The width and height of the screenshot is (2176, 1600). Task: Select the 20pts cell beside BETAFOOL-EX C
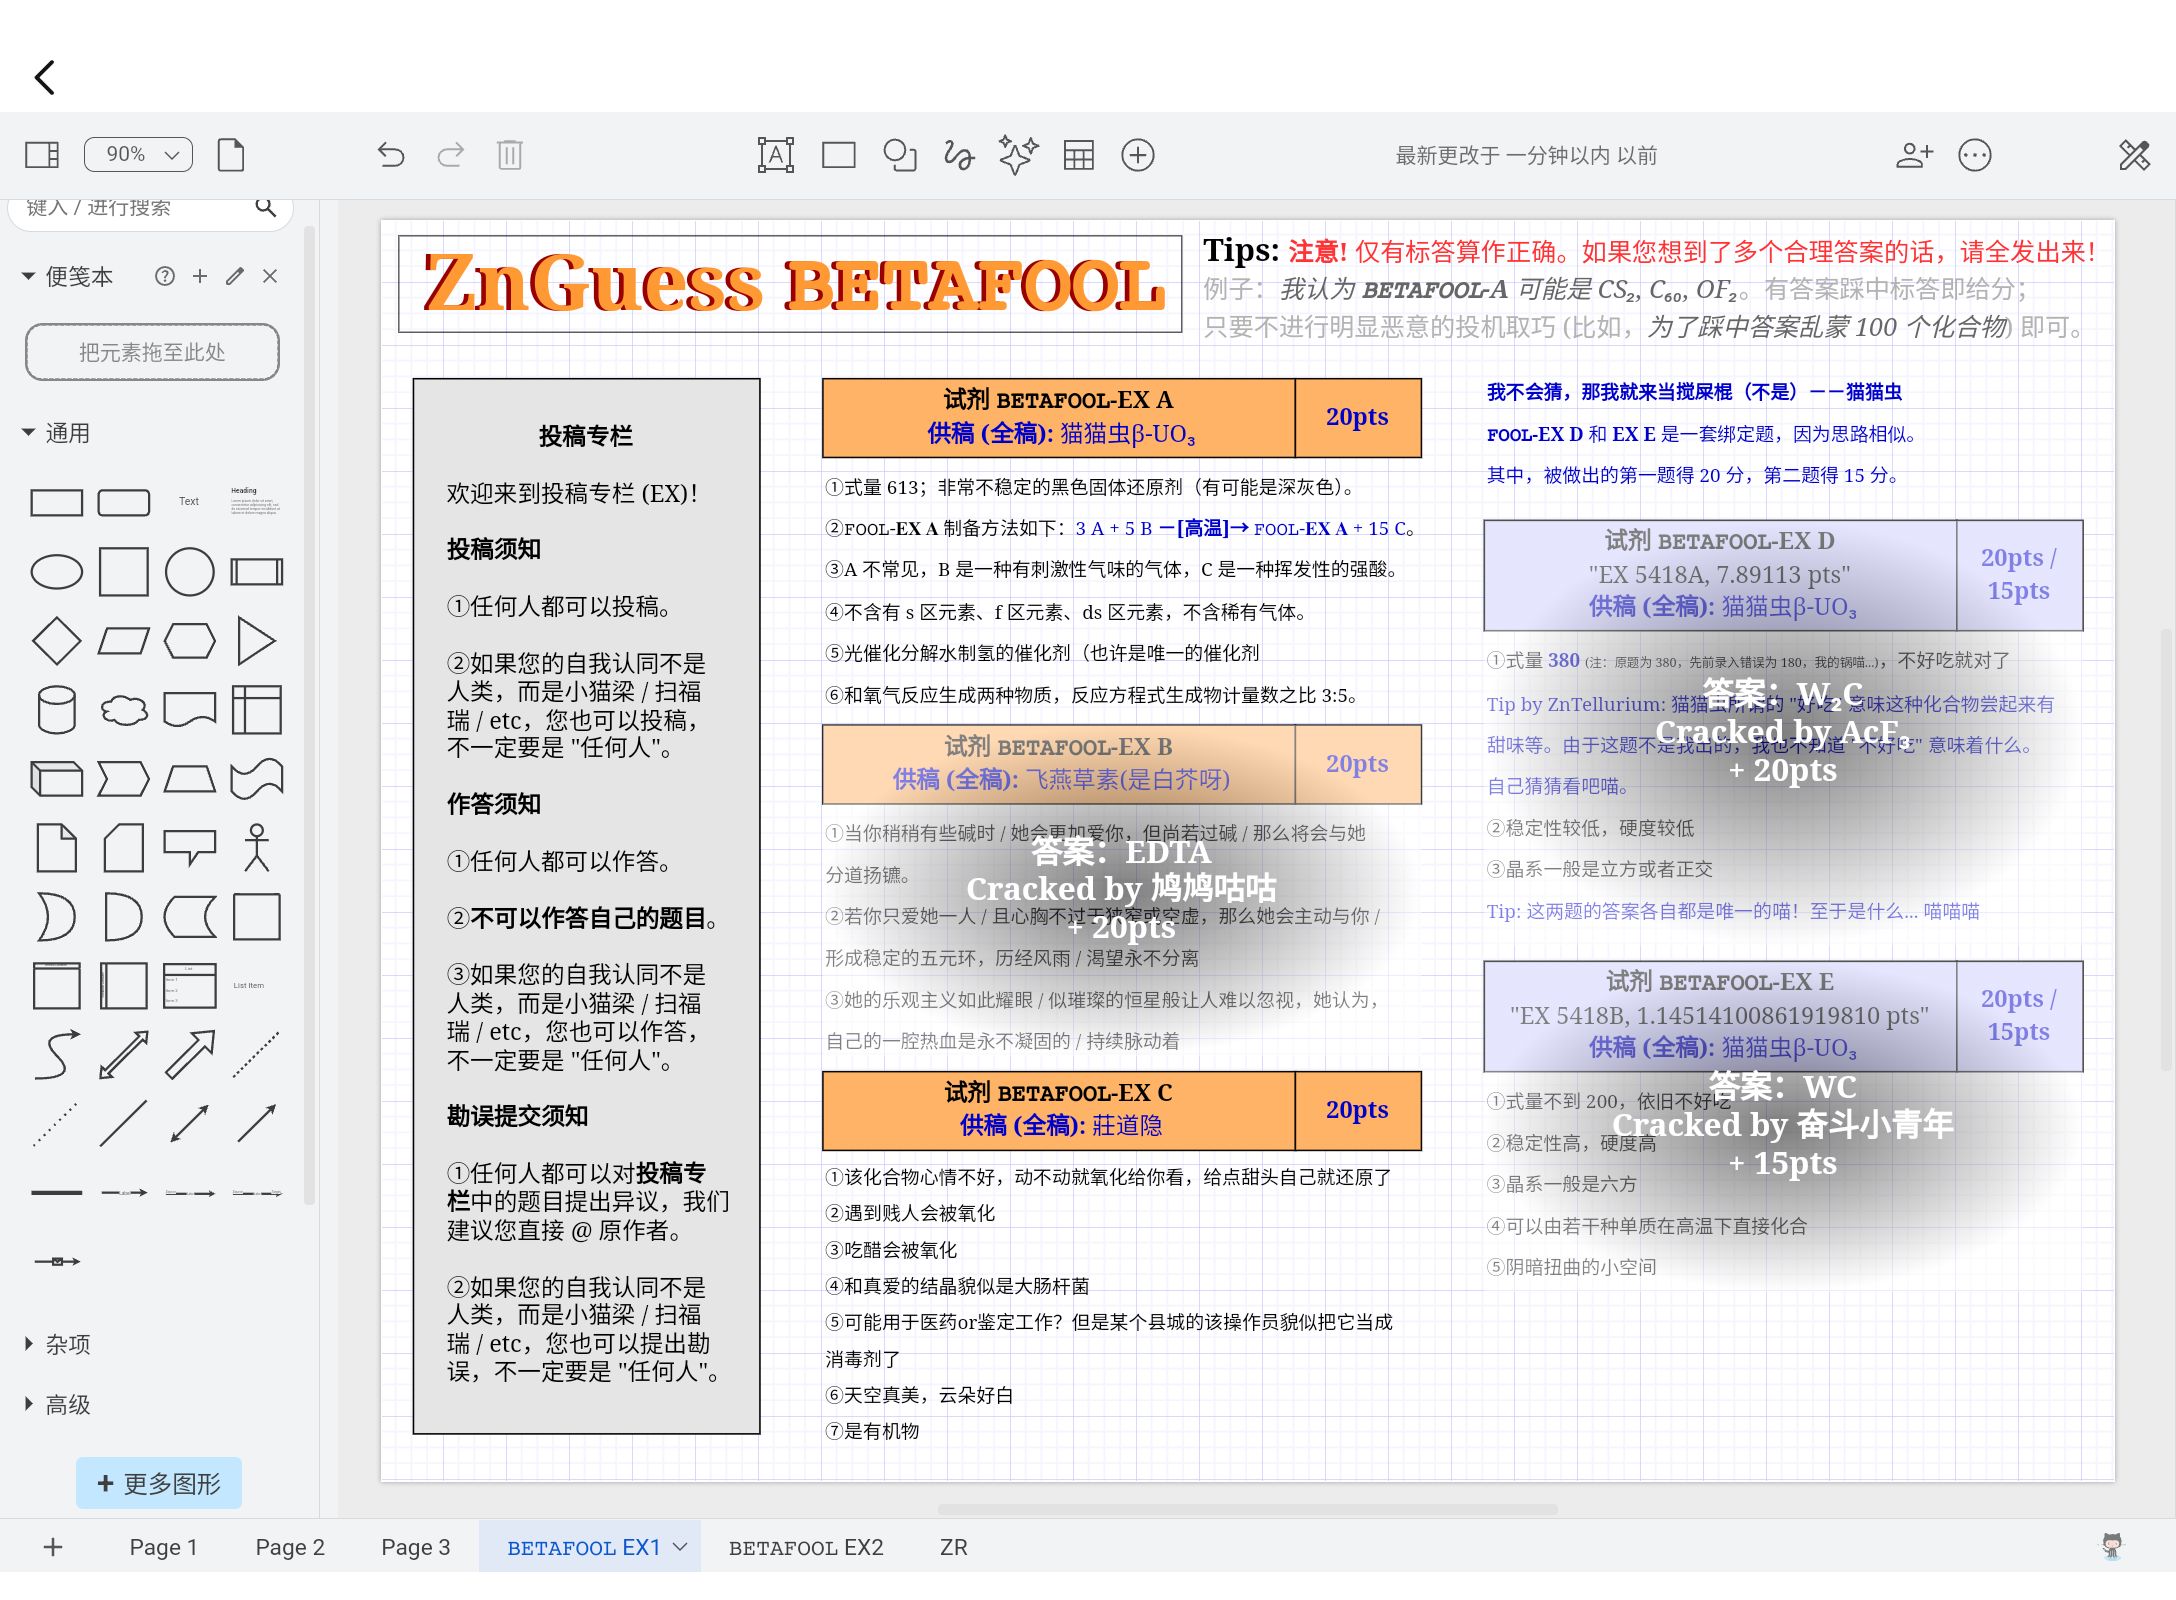click(1357, 1110)
